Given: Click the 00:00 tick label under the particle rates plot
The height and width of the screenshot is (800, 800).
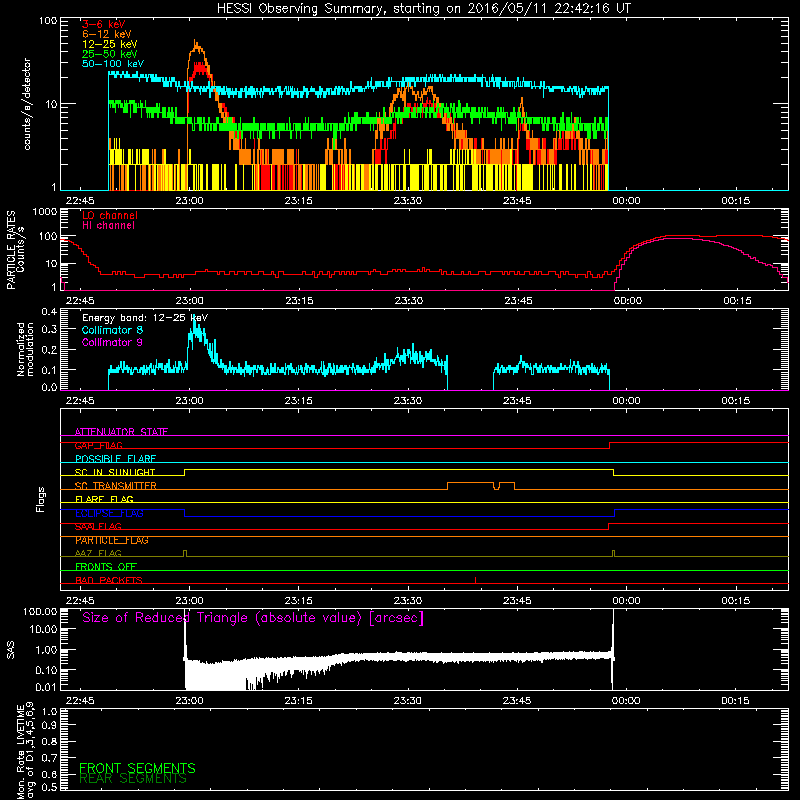Looking at the screenshot, I should click(x=628, y=301).
